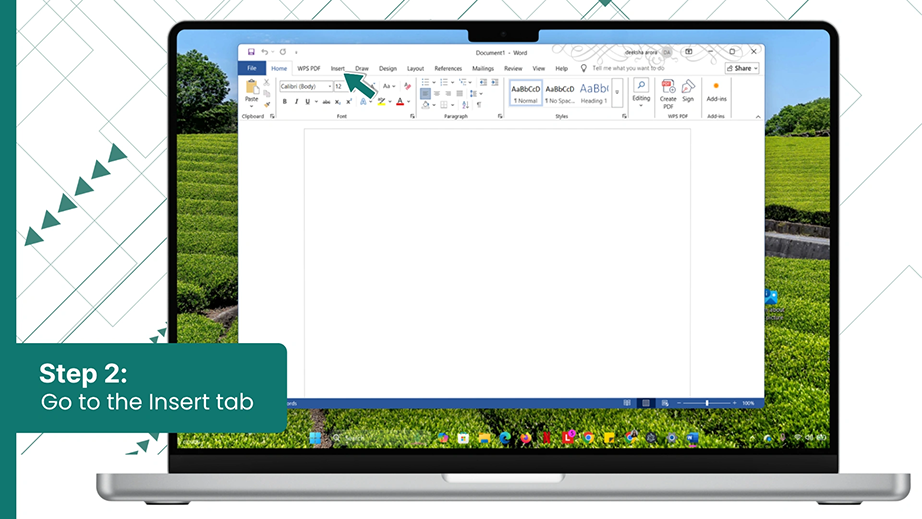Image resolution: width=922 pixels, height=519 pixels.
Task: Click the Save icon in the title bar
Action: pos(251,52)
